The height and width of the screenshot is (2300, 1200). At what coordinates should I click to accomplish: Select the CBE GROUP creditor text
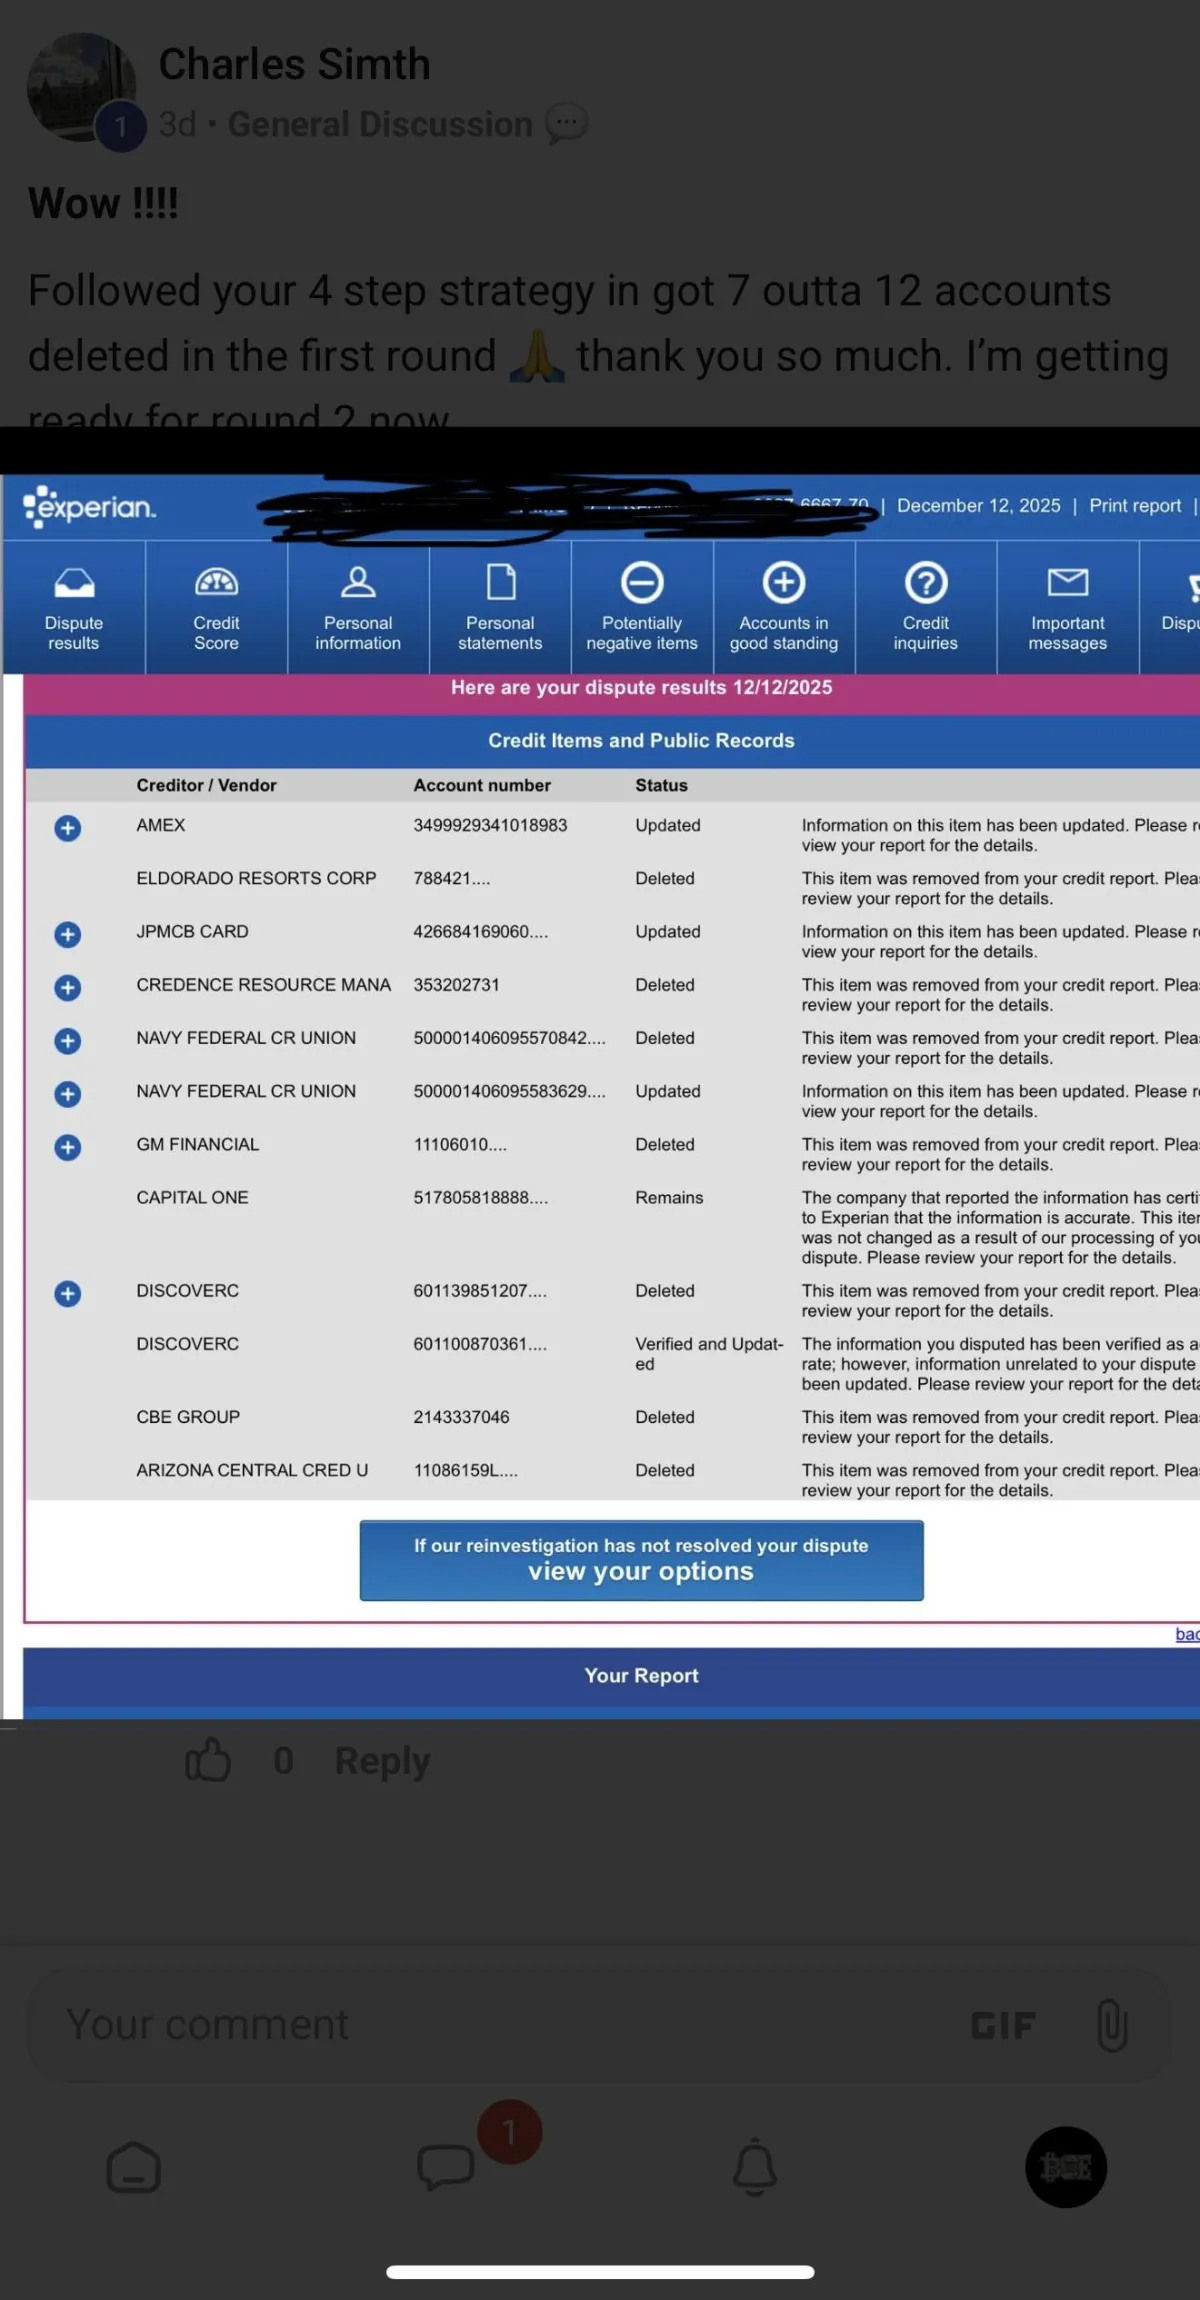(x=188, y=1417)
